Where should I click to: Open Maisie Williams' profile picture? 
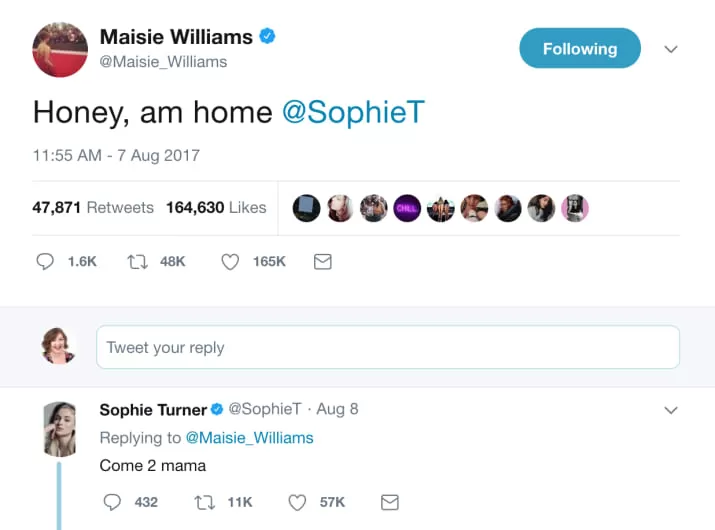point(60,49)
